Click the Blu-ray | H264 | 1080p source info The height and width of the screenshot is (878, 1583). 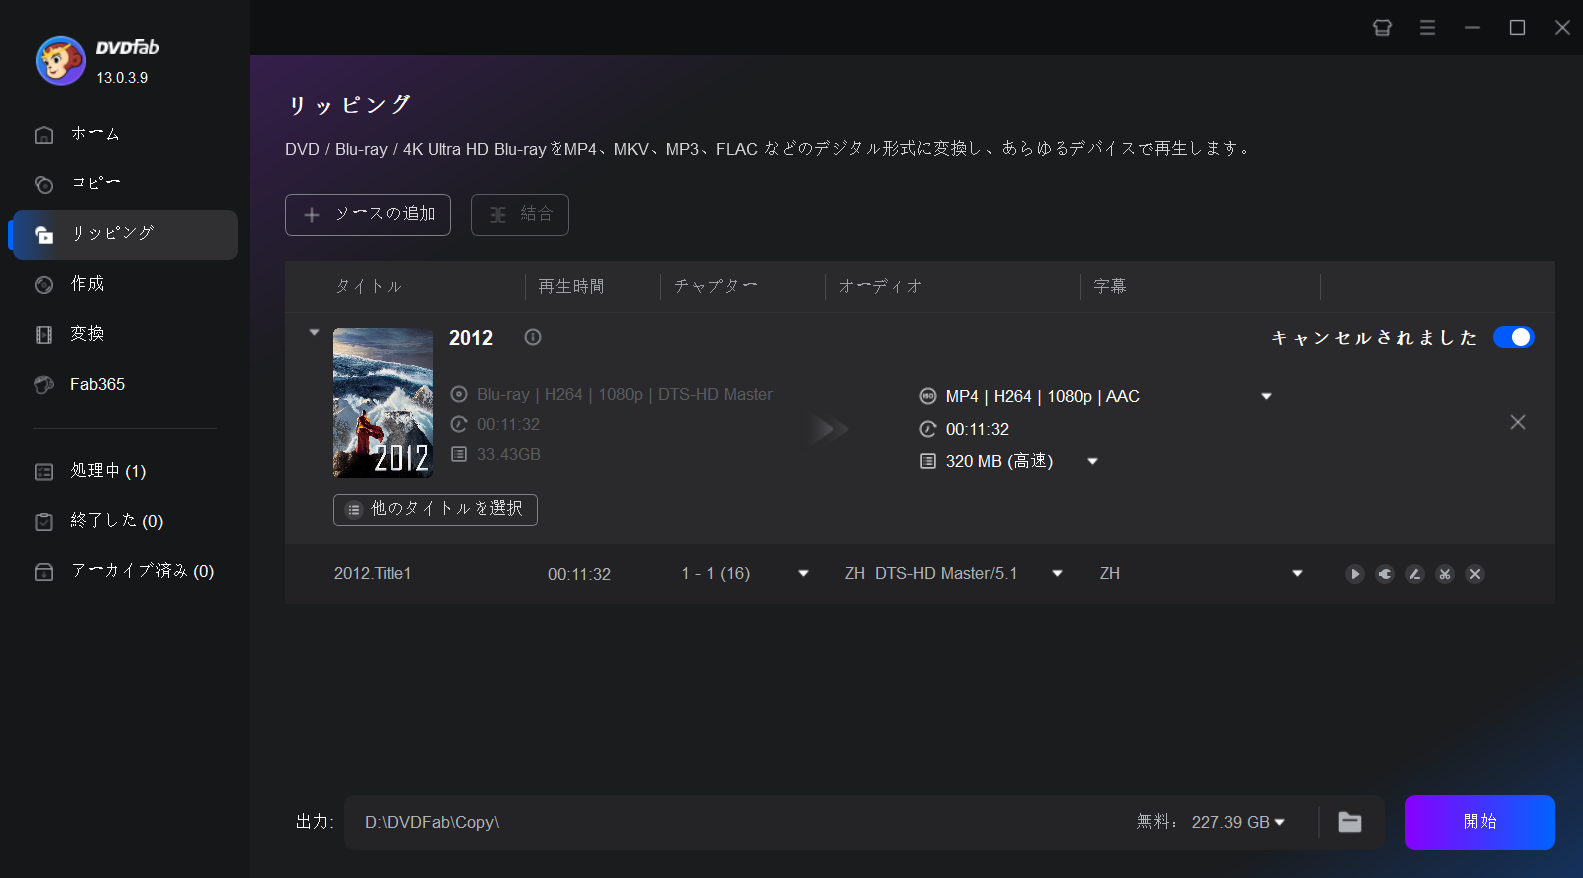click(x=624, y=395)
